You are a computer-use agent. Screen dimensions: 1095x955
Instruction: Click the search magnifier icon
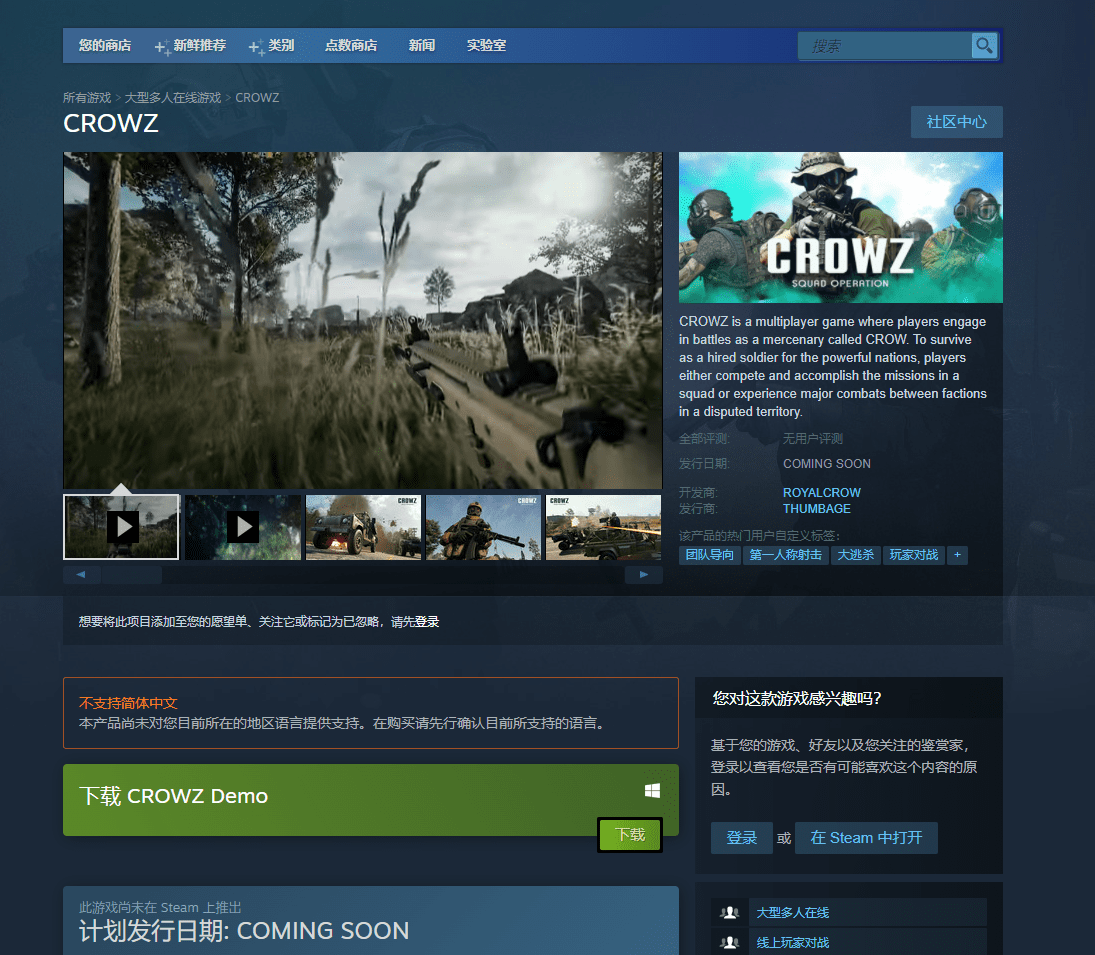click(x=984, y=46)
